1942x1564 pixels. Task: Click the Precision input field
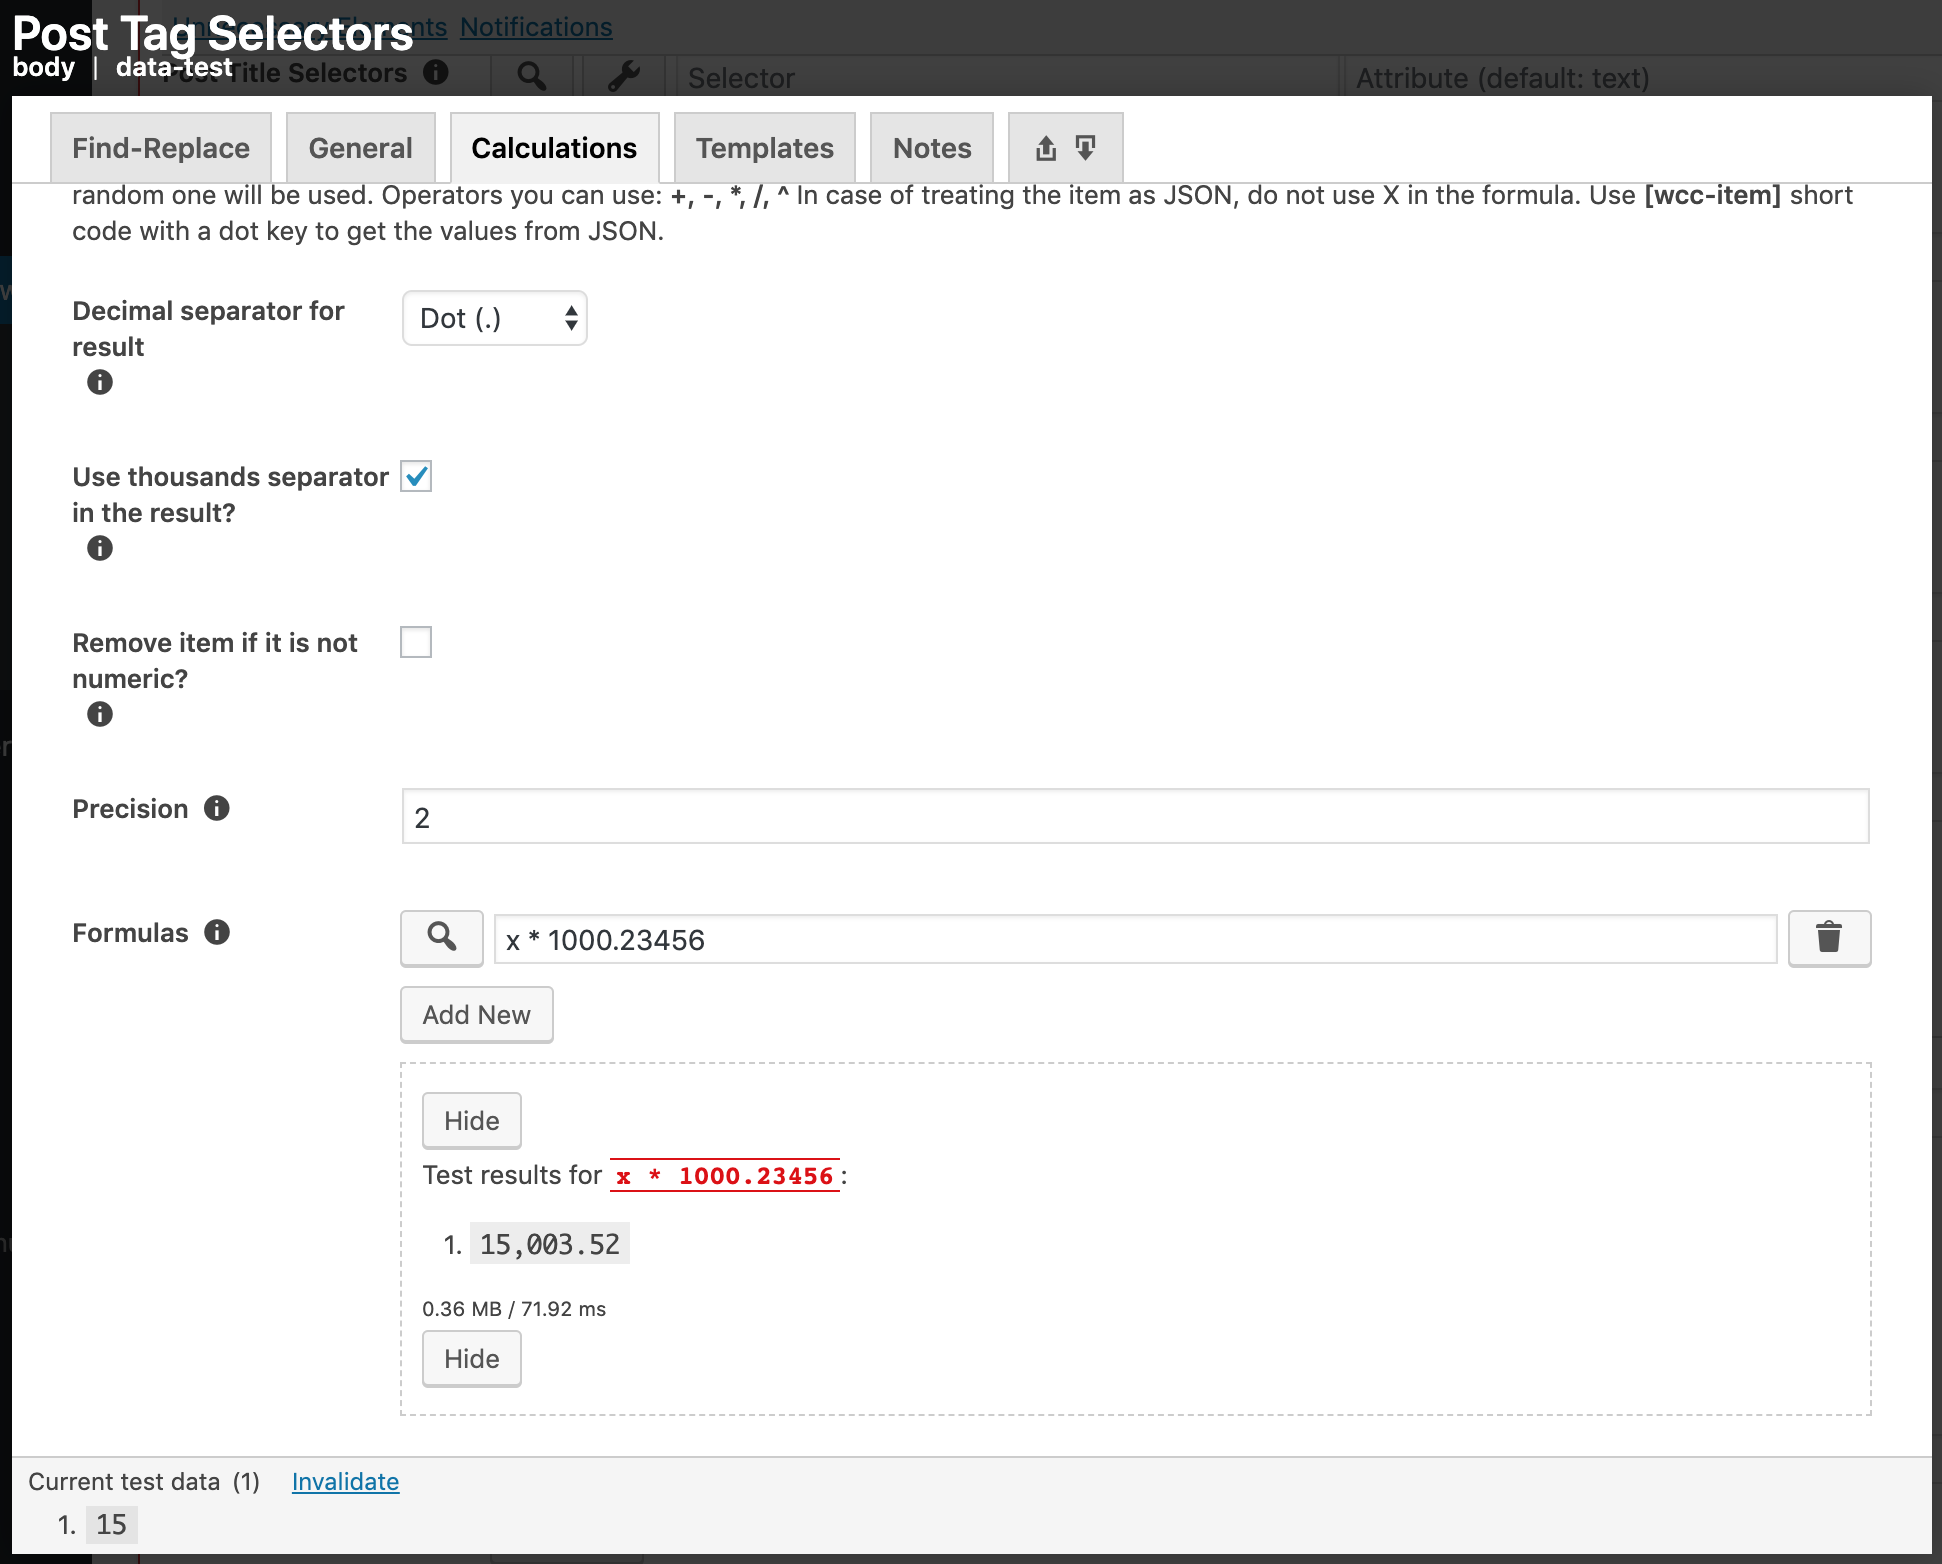pyautogui.click(x=1136, y=816)
